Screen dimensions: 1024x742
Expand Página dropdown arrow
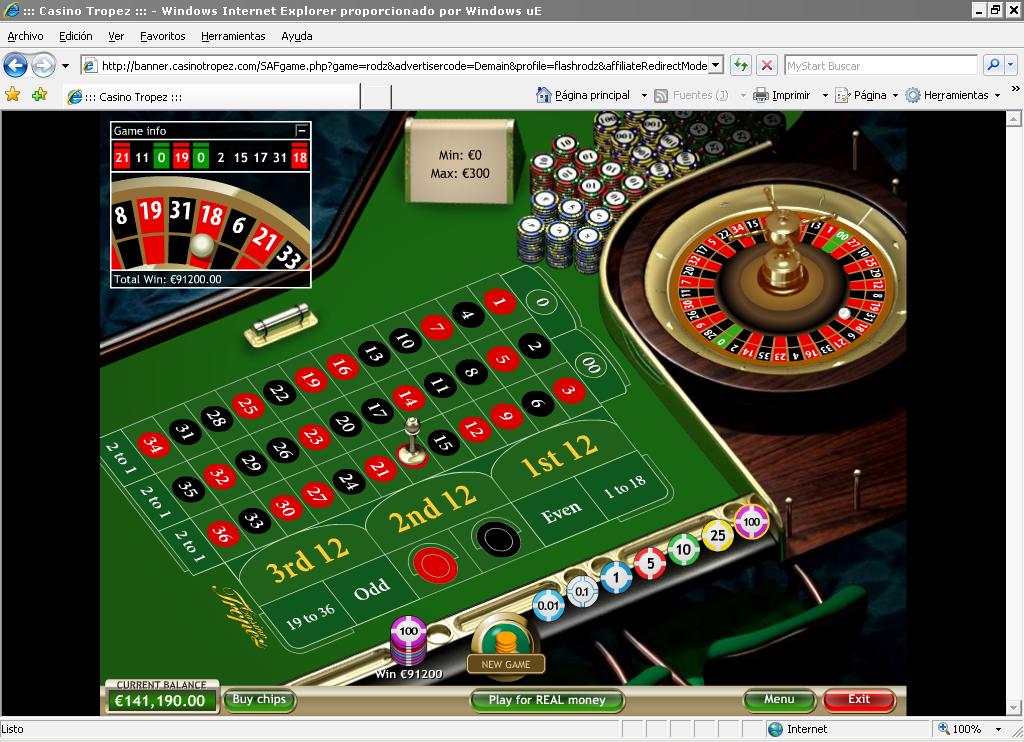895,95
